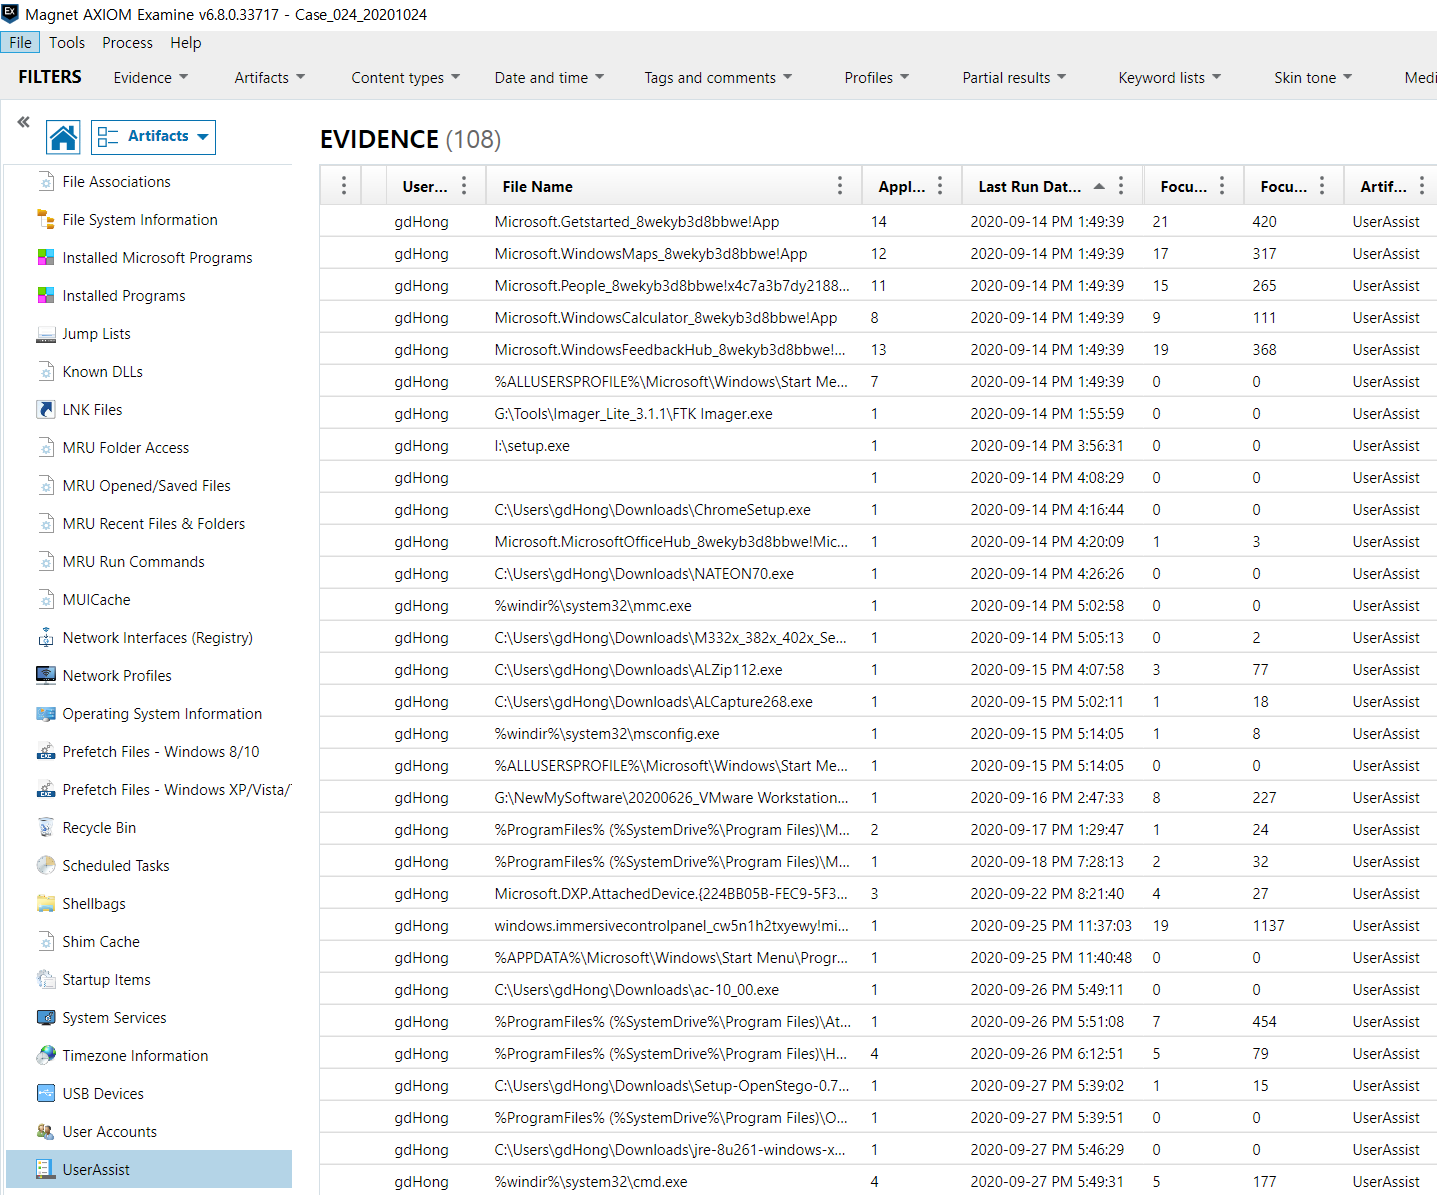Click the Jump Lists icon

pyautogui.click(x=46, y=334)
